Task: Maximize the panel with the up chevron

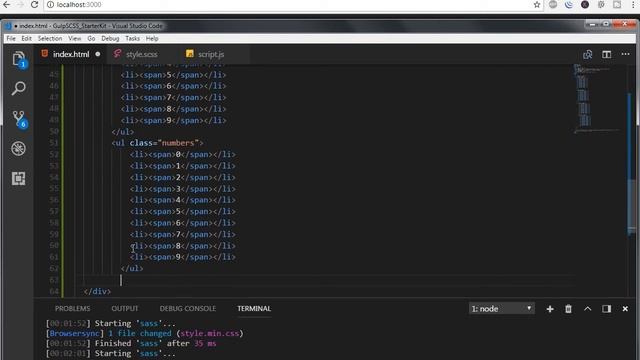Action: (587, 309)
